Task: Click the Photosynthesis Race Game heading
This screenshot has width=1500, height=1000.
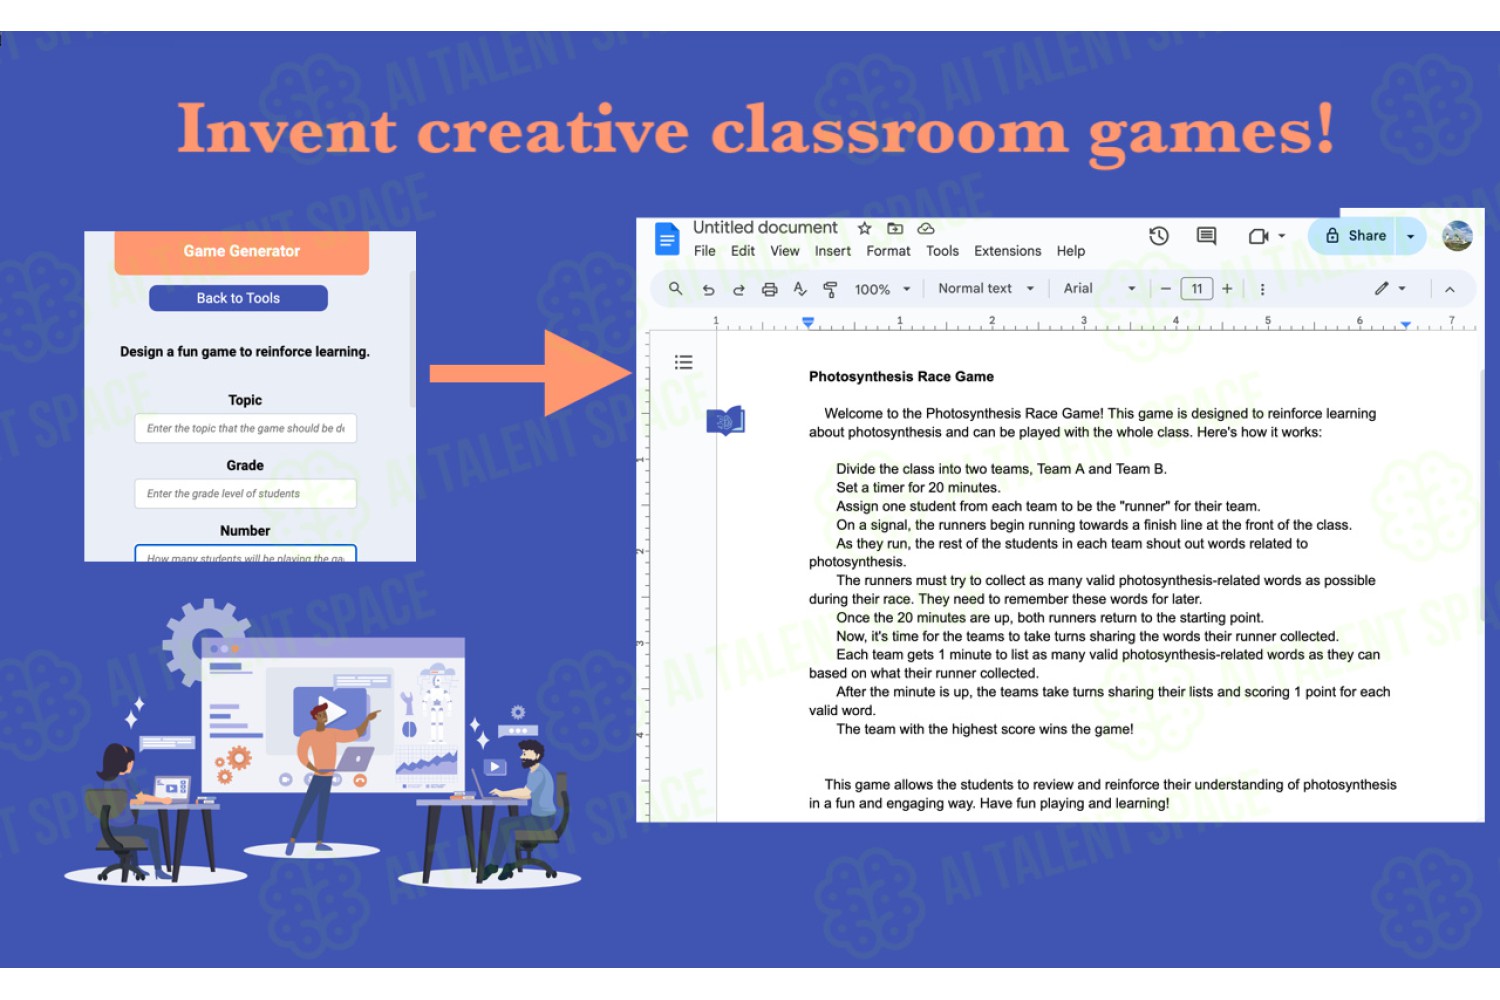Action: click(901, 377)
